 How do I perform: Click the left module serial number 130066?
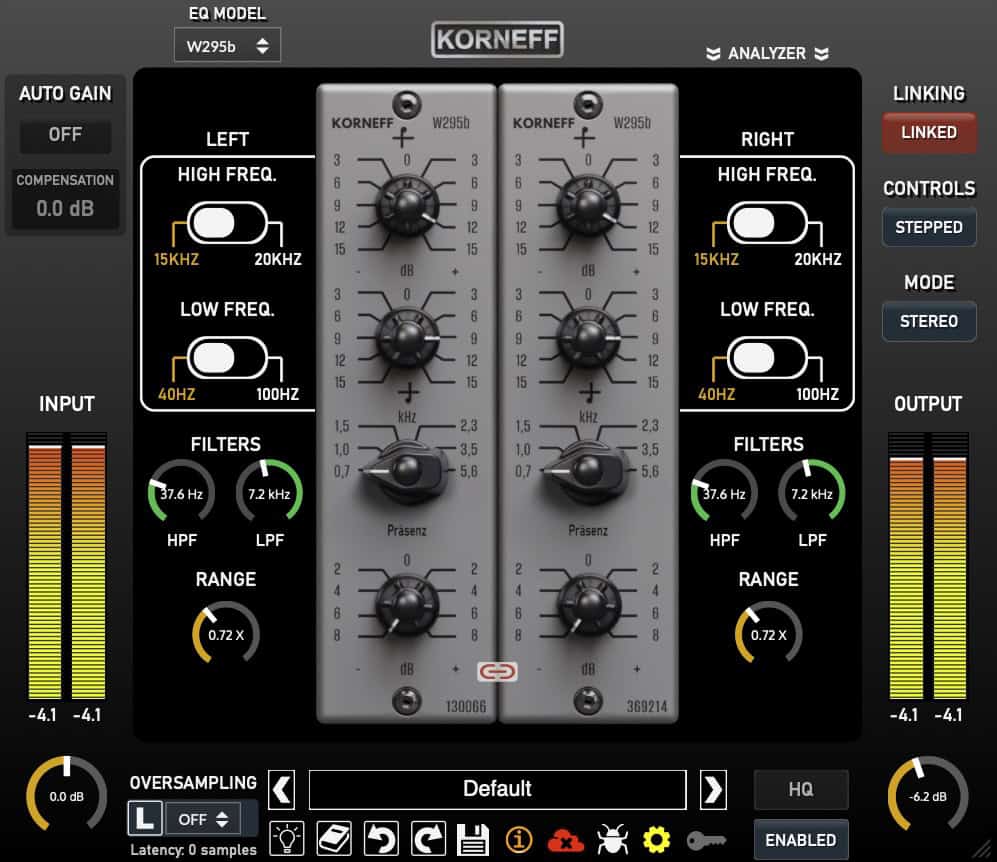465,706
